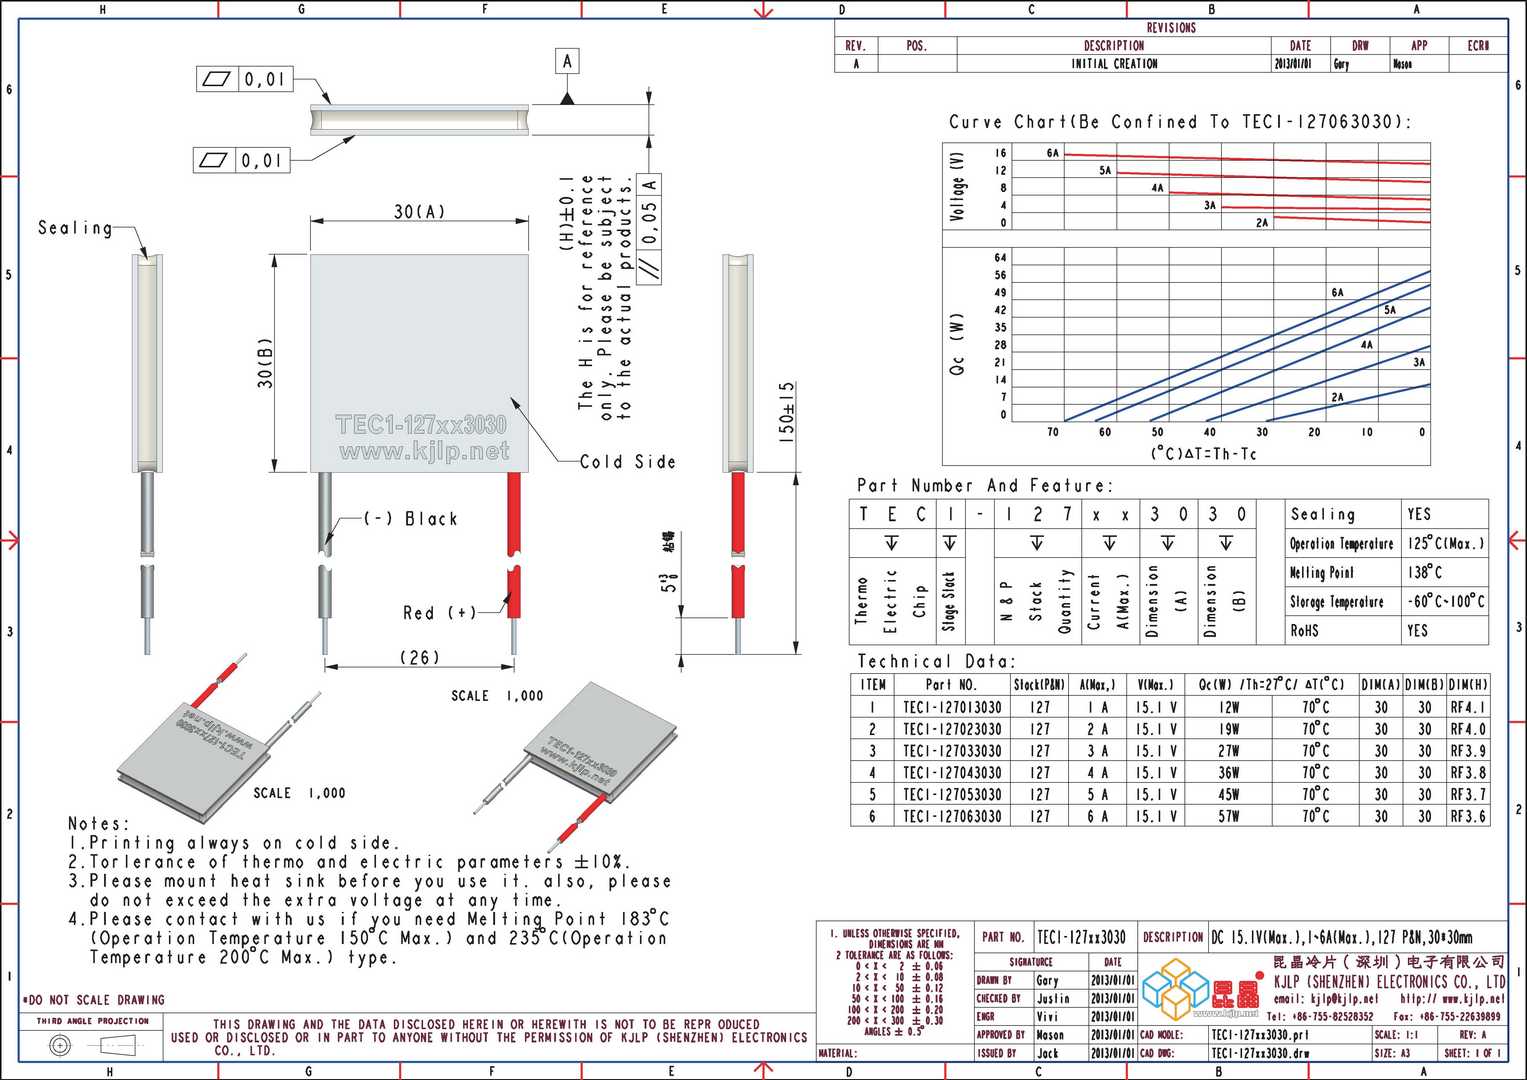1527x1080 pixels.
Task: Open the http:// www.kjlp.net link in the title block
Action: tap(1452, 999)
